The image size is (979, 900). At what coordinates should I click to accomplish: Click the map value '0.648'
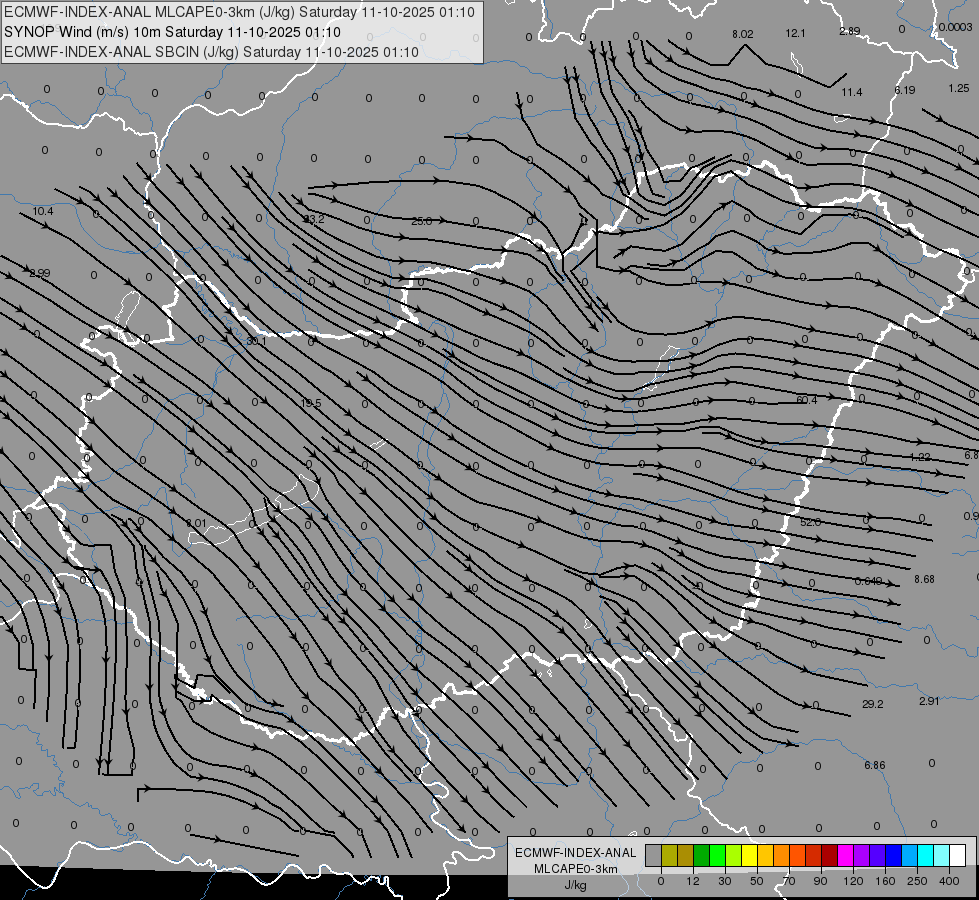tap(868, 581)
